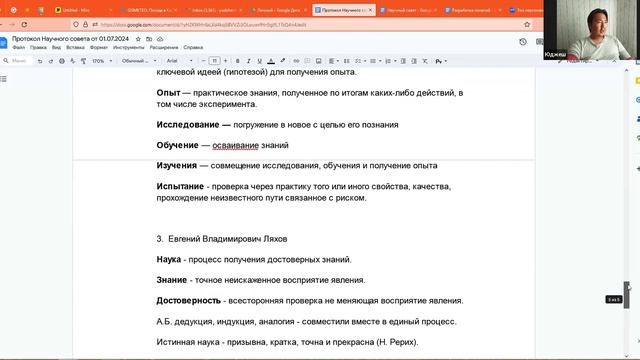Select the paint format tool
The width and height of the screenshot is (640, 360).
coord(83,61)
